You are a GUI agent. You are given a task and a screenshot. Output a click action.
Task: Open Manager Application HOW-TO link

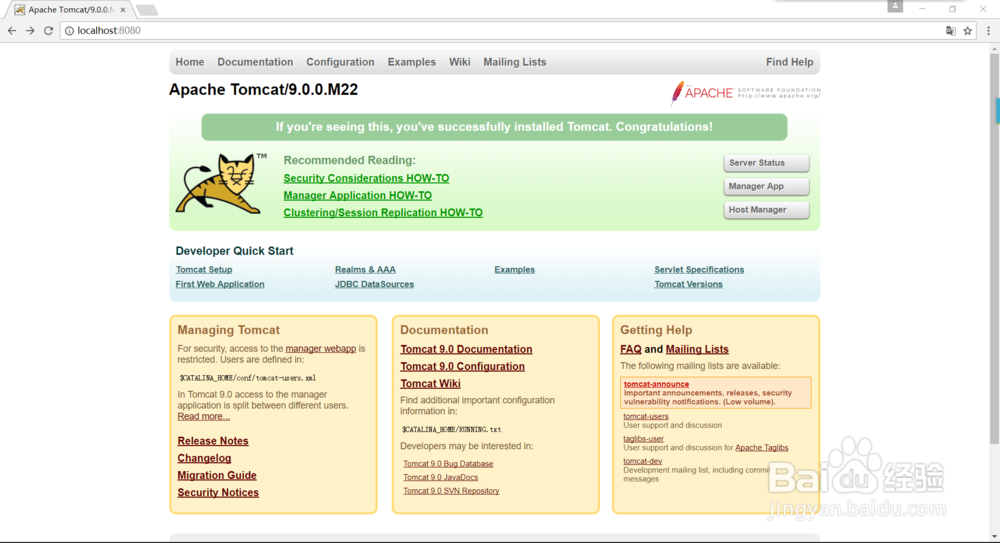[357, 195]
